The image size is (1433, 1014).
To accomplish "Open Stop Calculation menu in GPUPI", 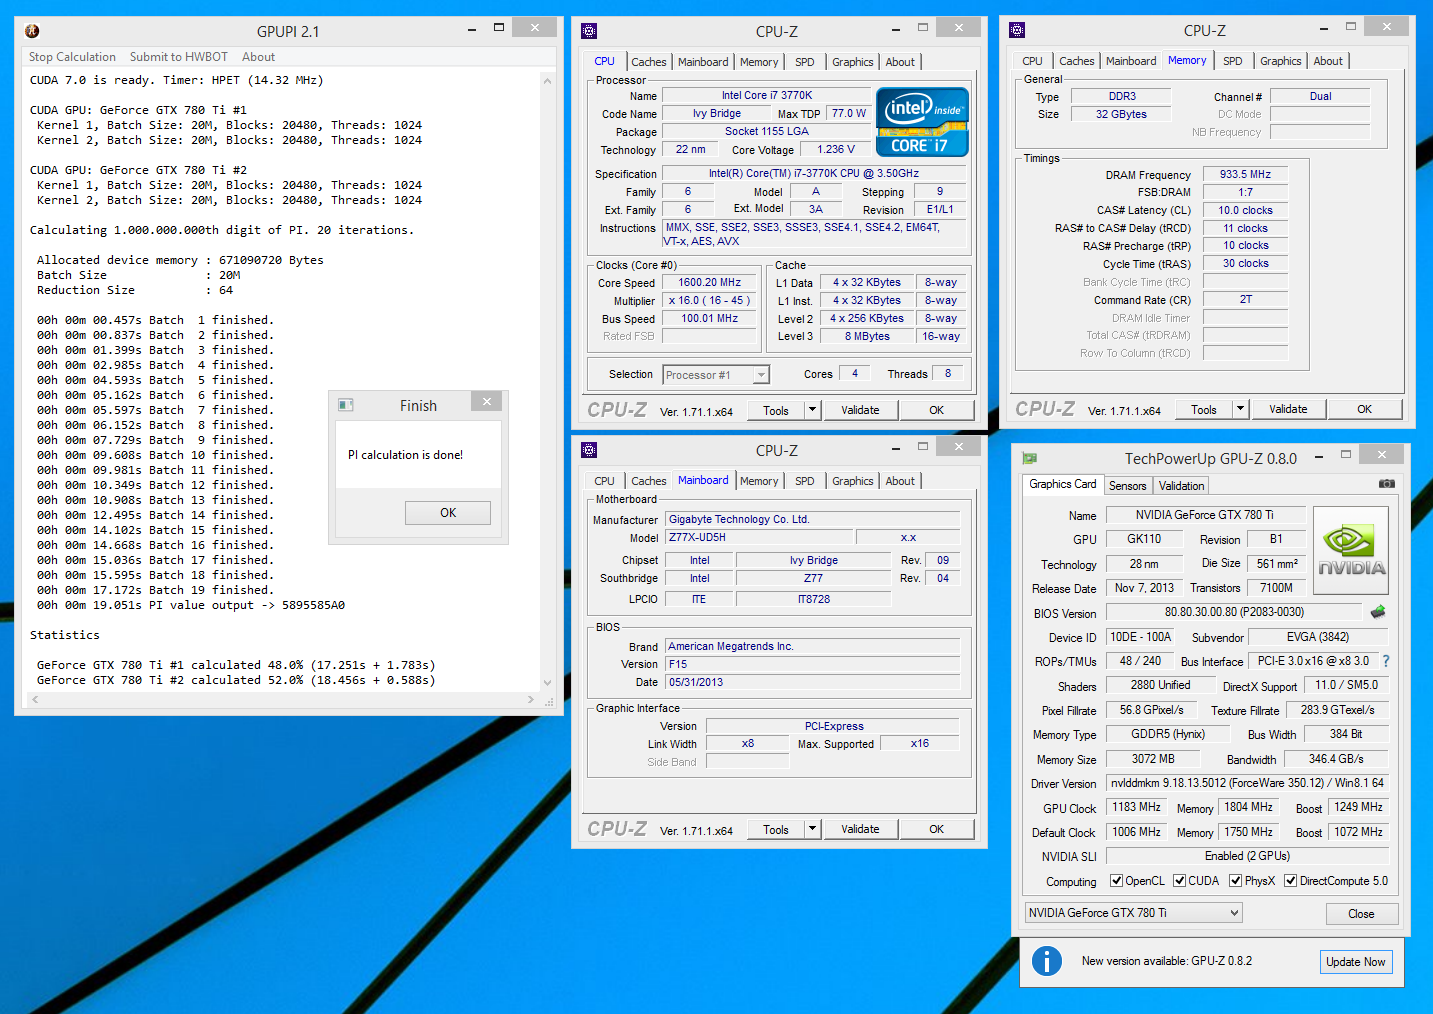I will (x=72, y=57).
